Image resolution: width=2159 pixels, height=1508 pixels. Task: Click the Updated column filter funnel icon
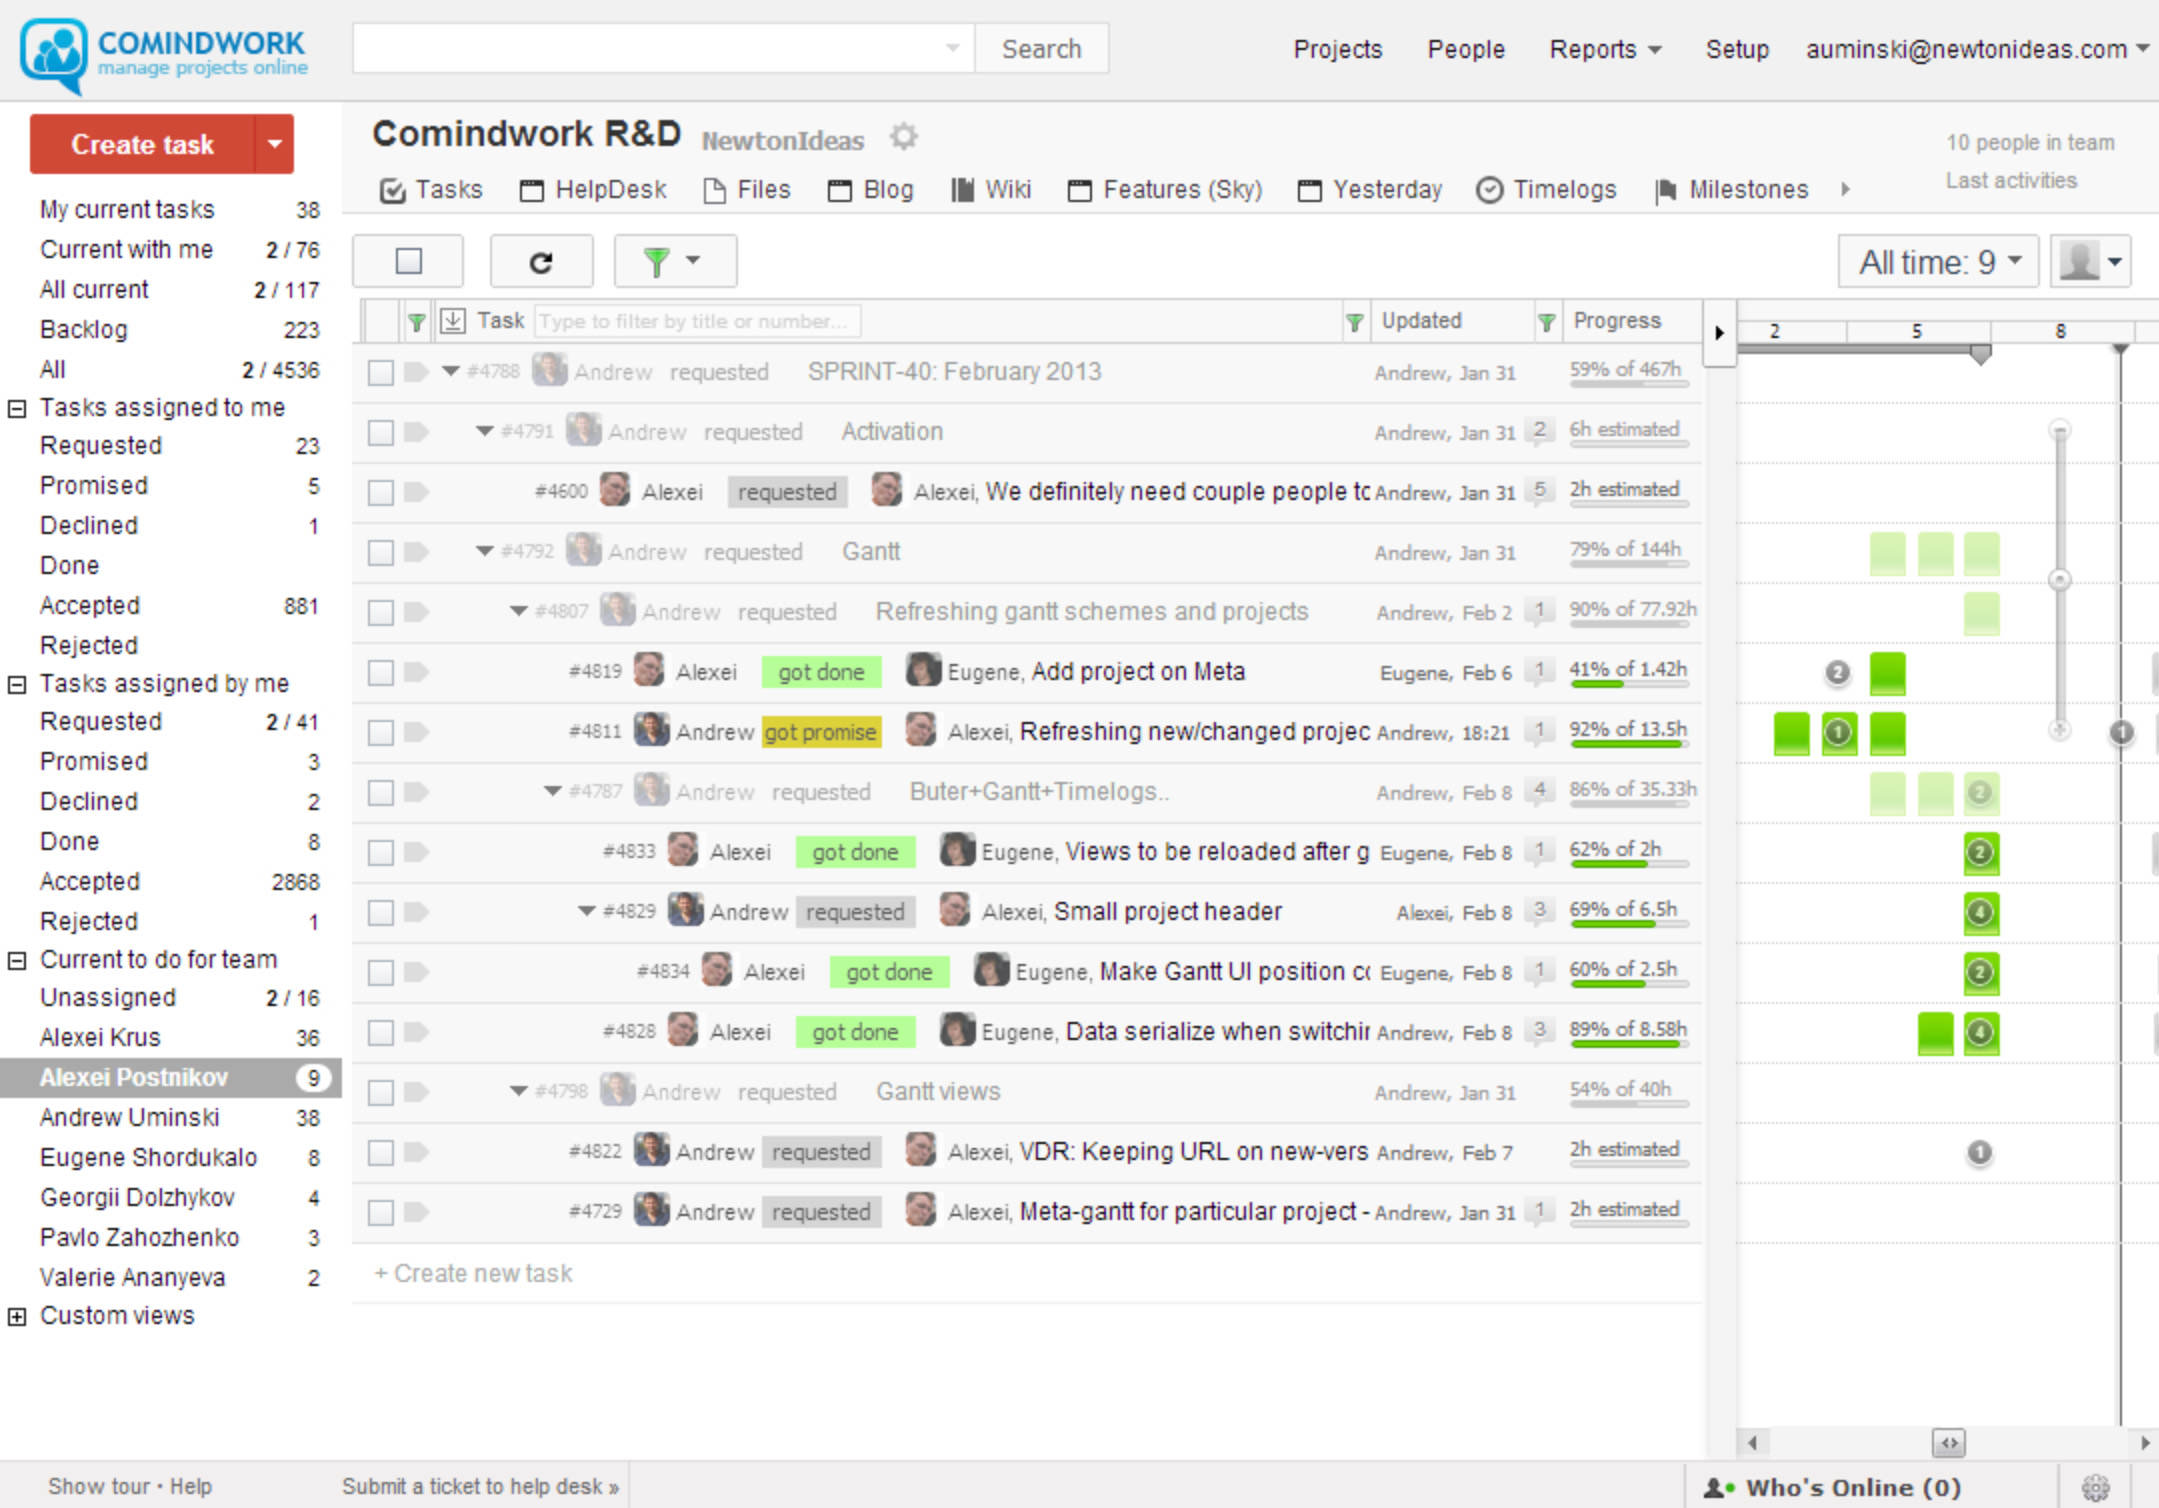point(1355,322)
